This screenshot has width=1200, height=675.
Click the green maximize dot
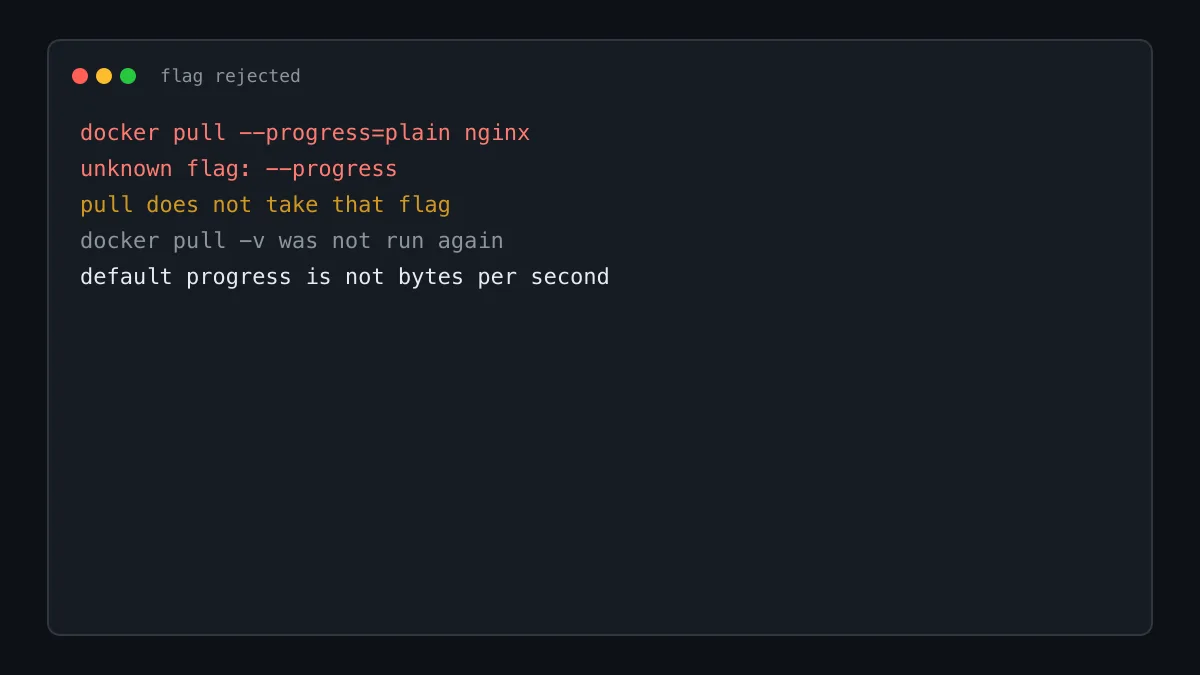tap(128, 76)
